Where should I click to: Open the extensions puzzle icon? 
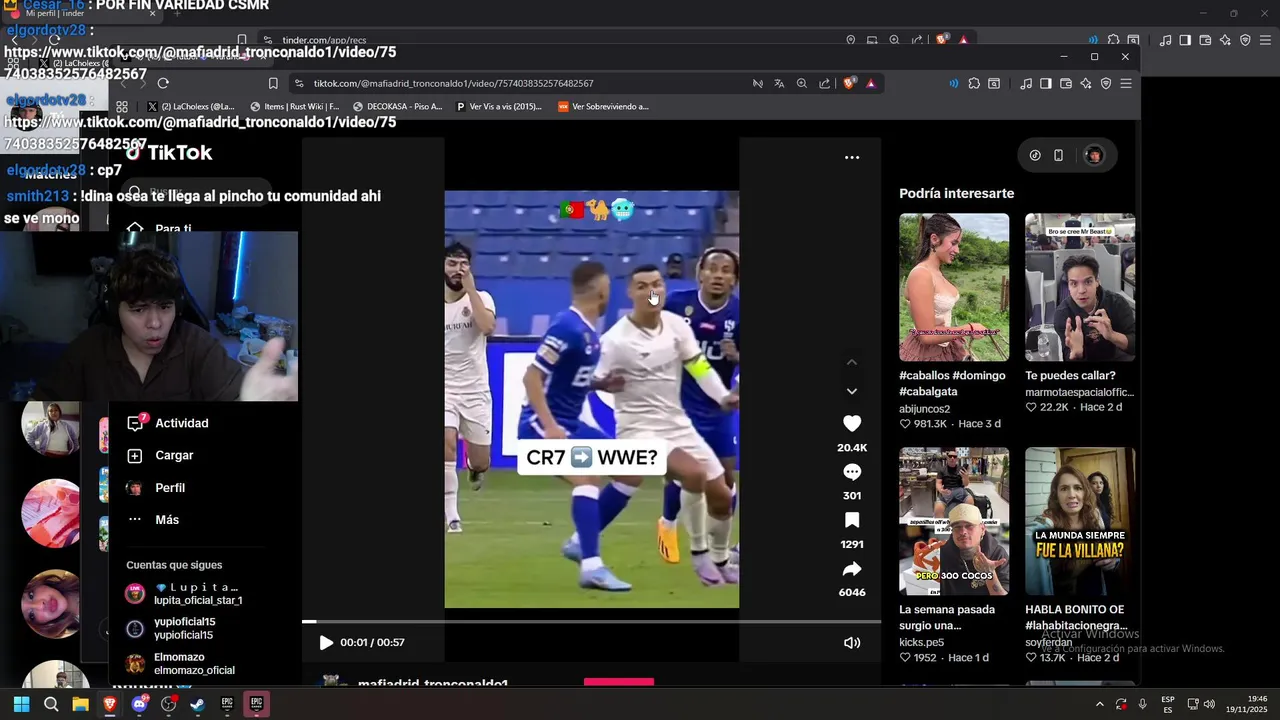click(x=974, y=84)
